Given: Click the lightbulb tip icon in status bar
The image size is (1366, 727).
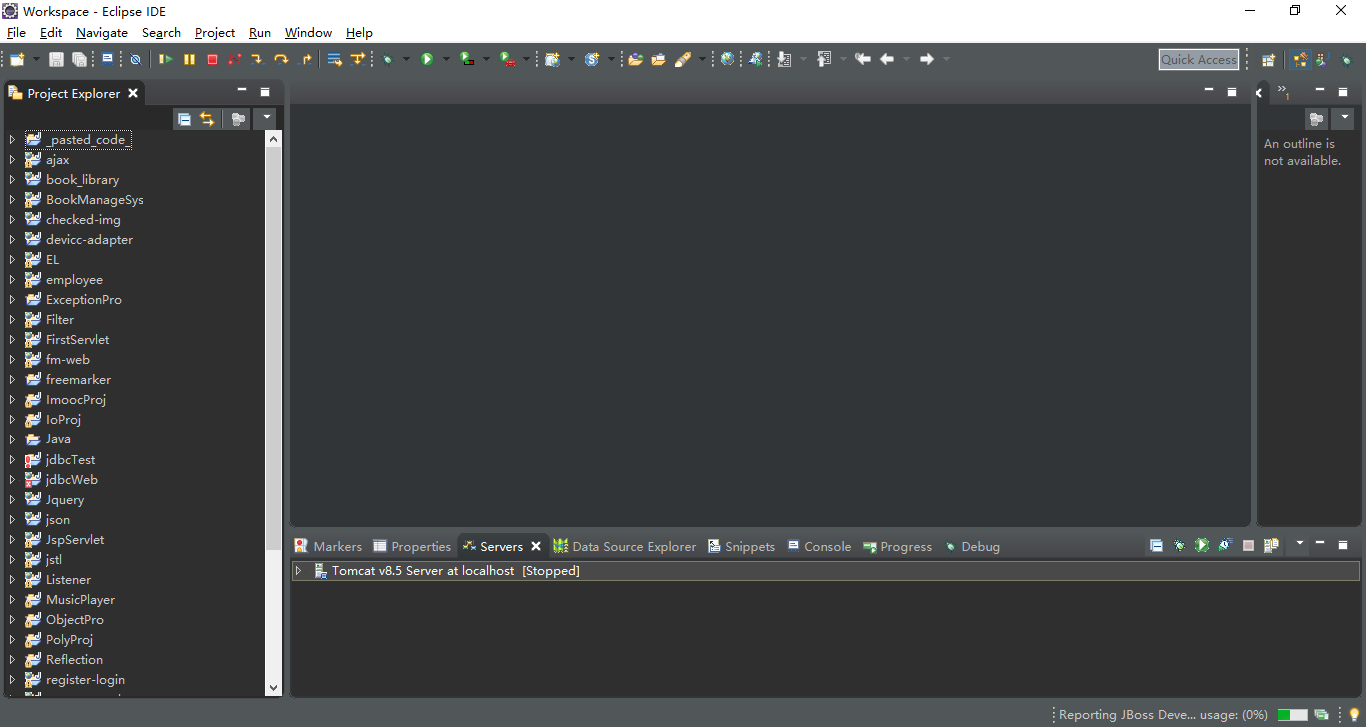Looking at the screenshot, I should click(1355, 715).
